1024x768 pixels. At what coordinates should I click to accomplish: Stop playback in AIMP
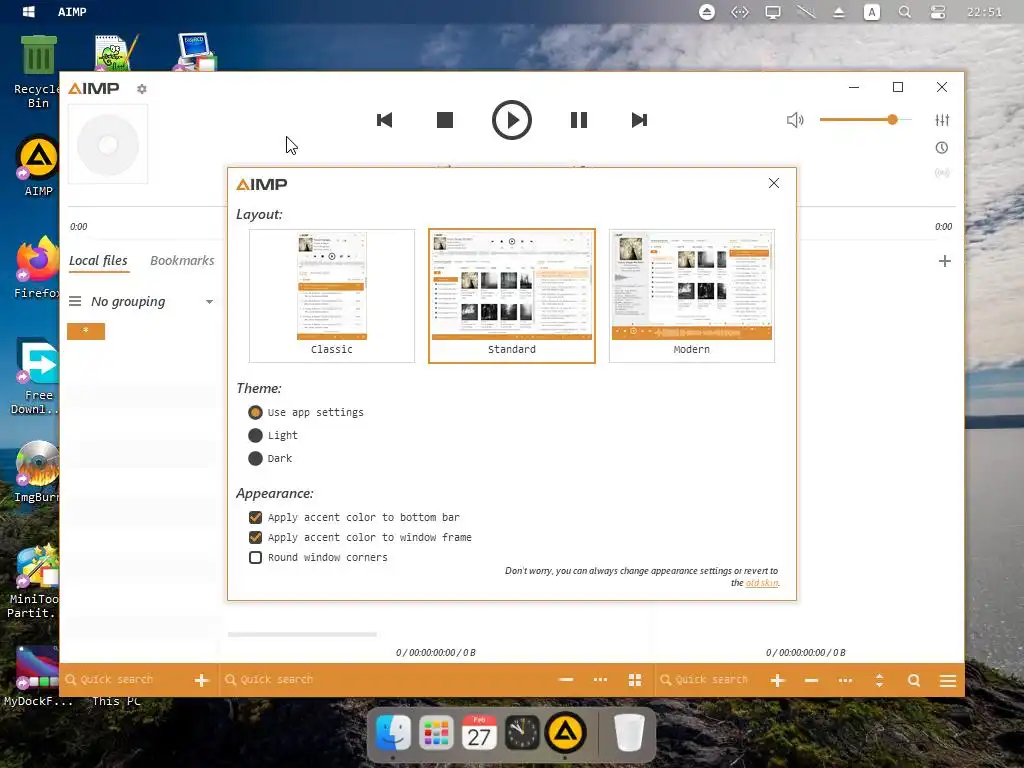[445, 120]
